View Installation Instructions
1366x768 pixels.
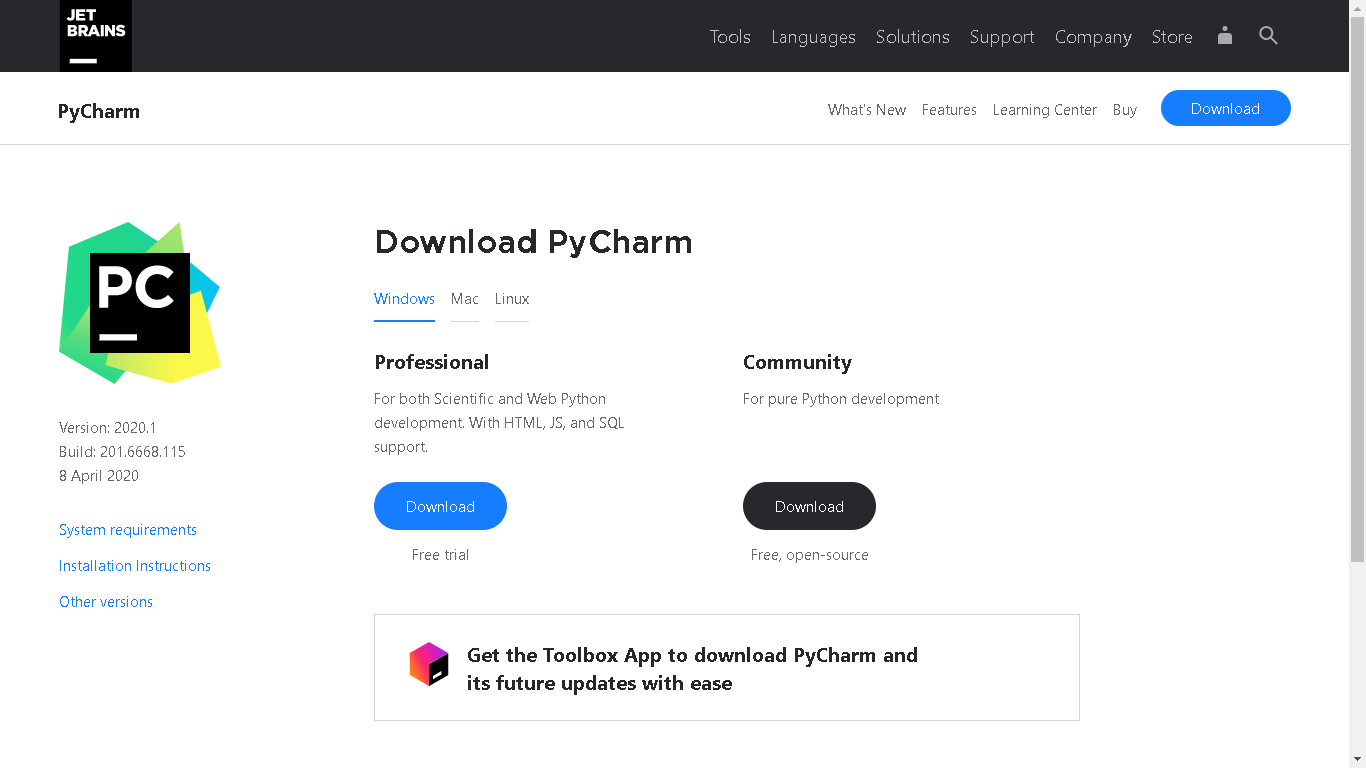[134, 566]
